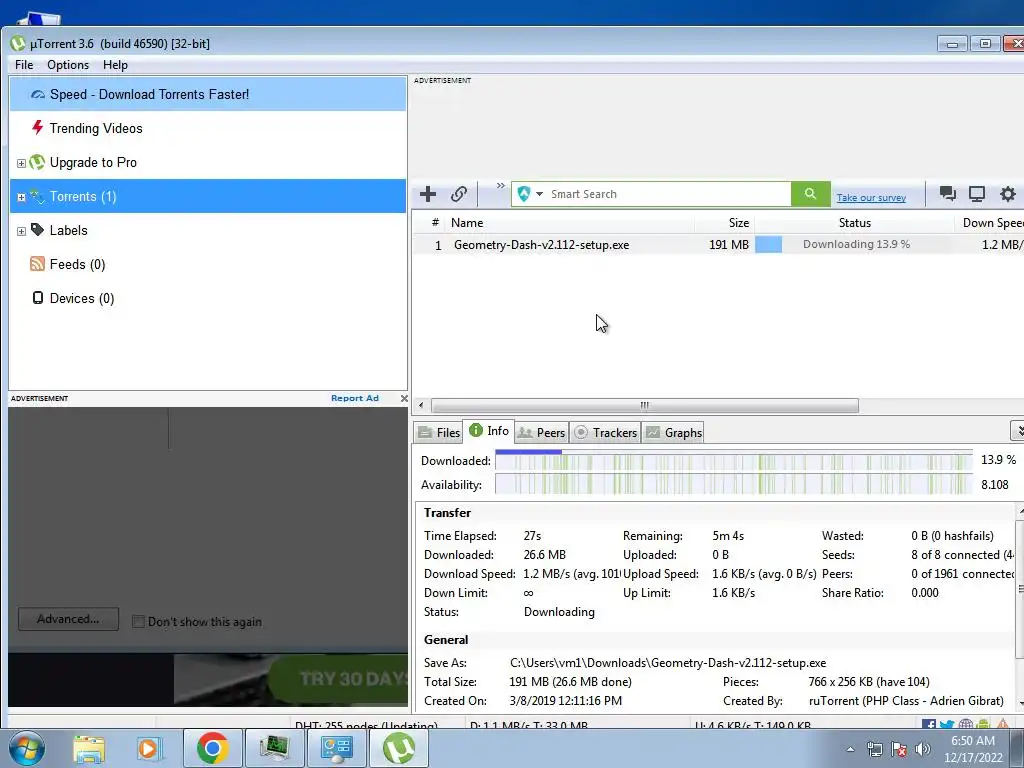This screenshot has height=768, width=1024.
Task: Select Devices (0) in the sidebar
Action: coord(208,298)
